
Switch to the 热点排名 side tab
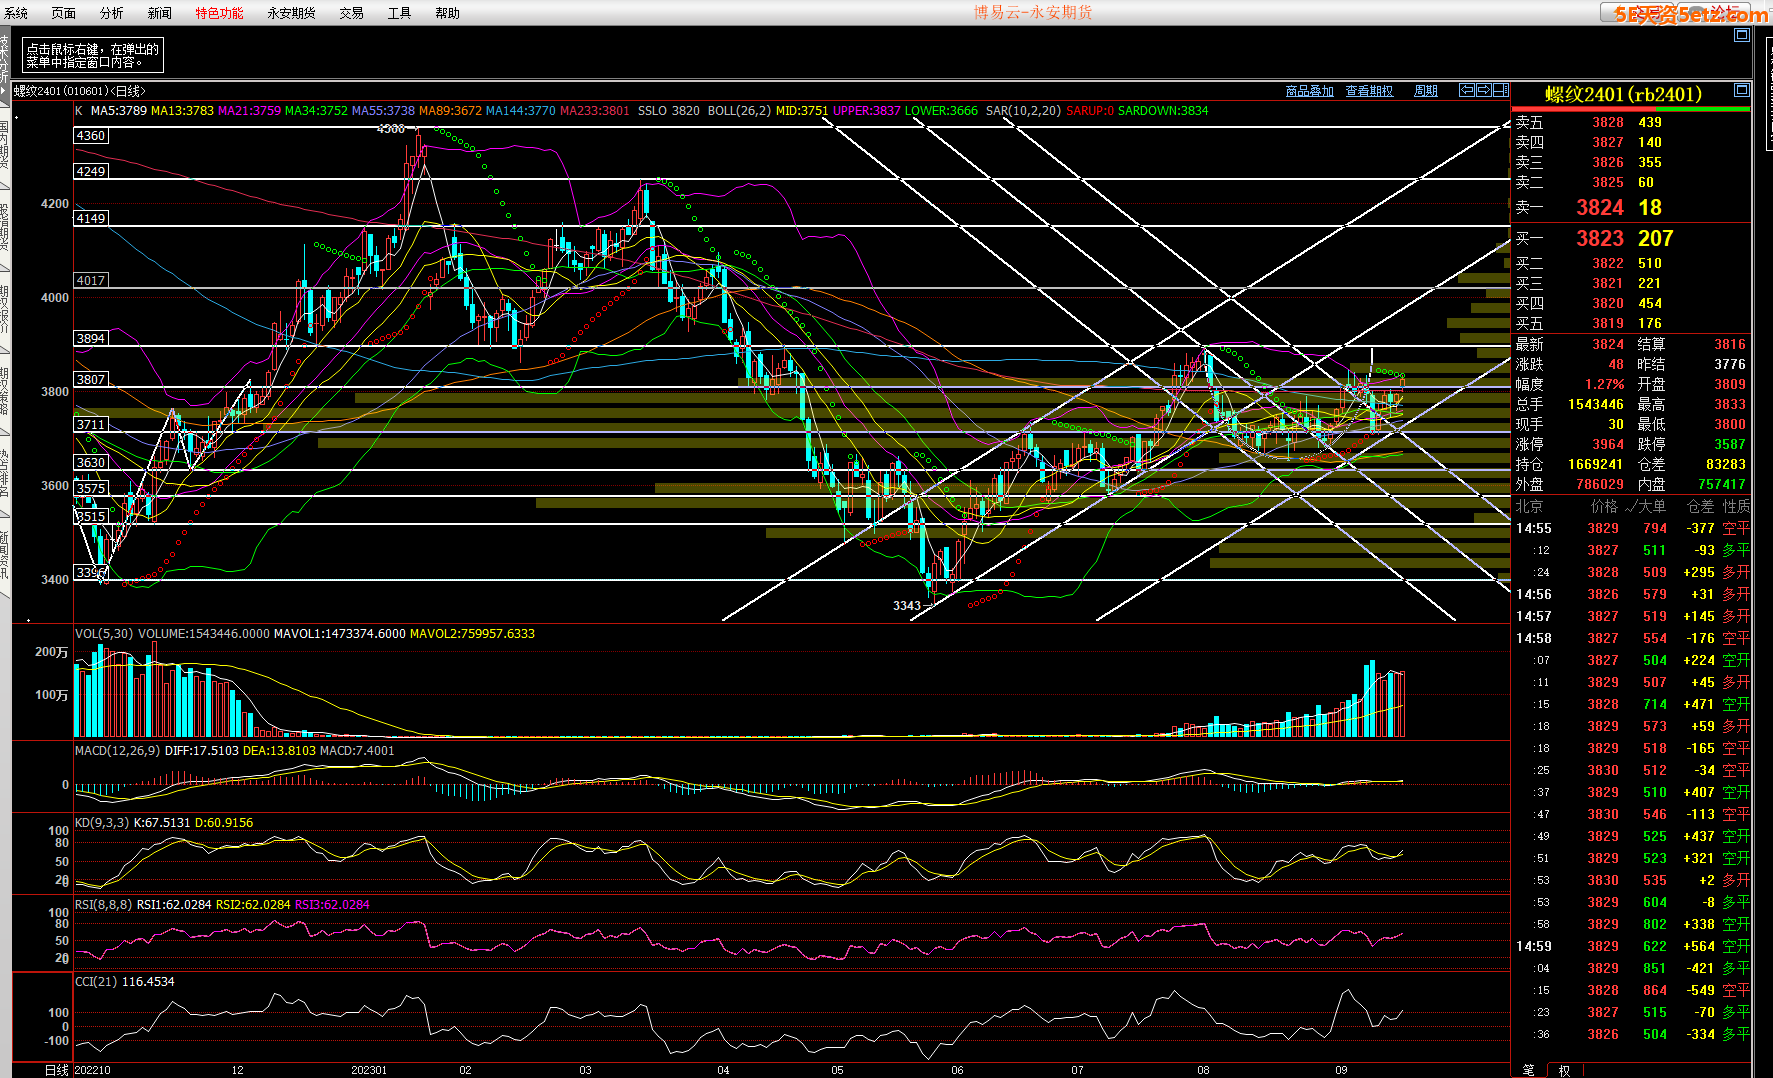(x=5, y=474)
